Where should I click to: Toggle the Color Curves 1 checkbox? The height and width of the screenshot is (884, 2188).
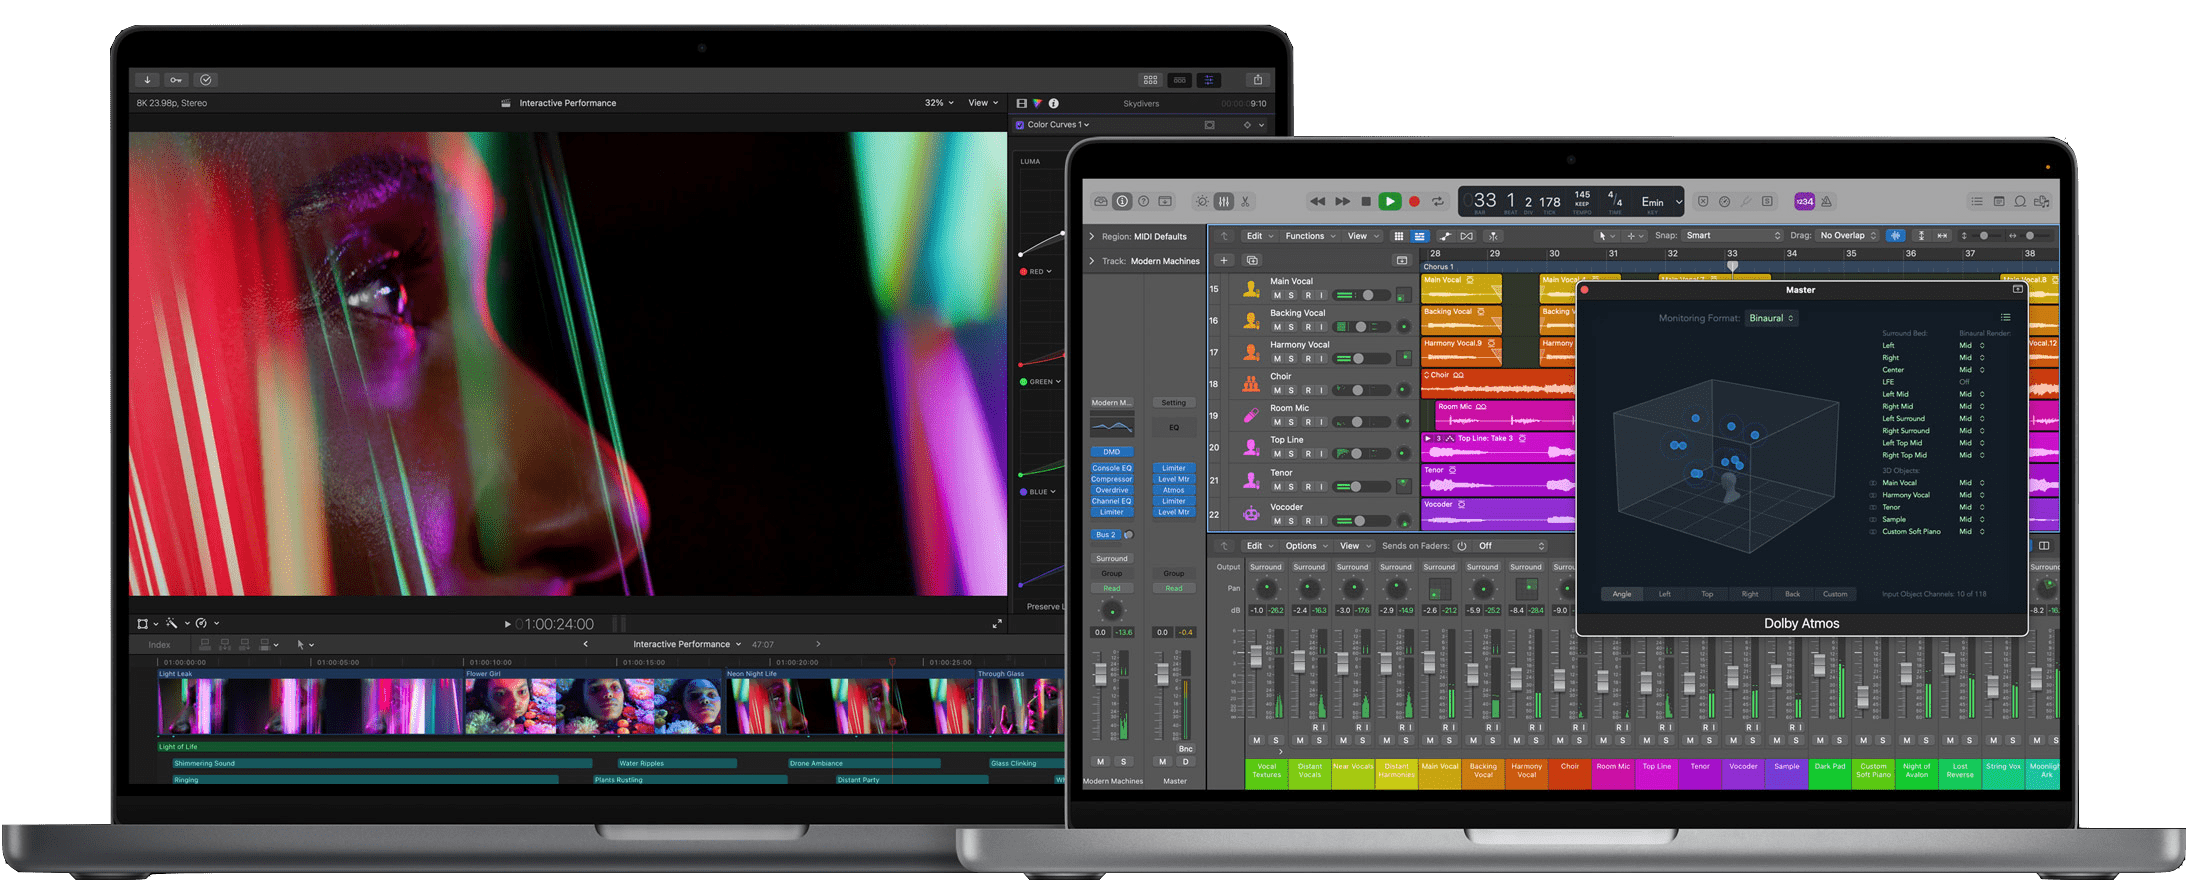pyautogui.click(x=1020, y=125)
